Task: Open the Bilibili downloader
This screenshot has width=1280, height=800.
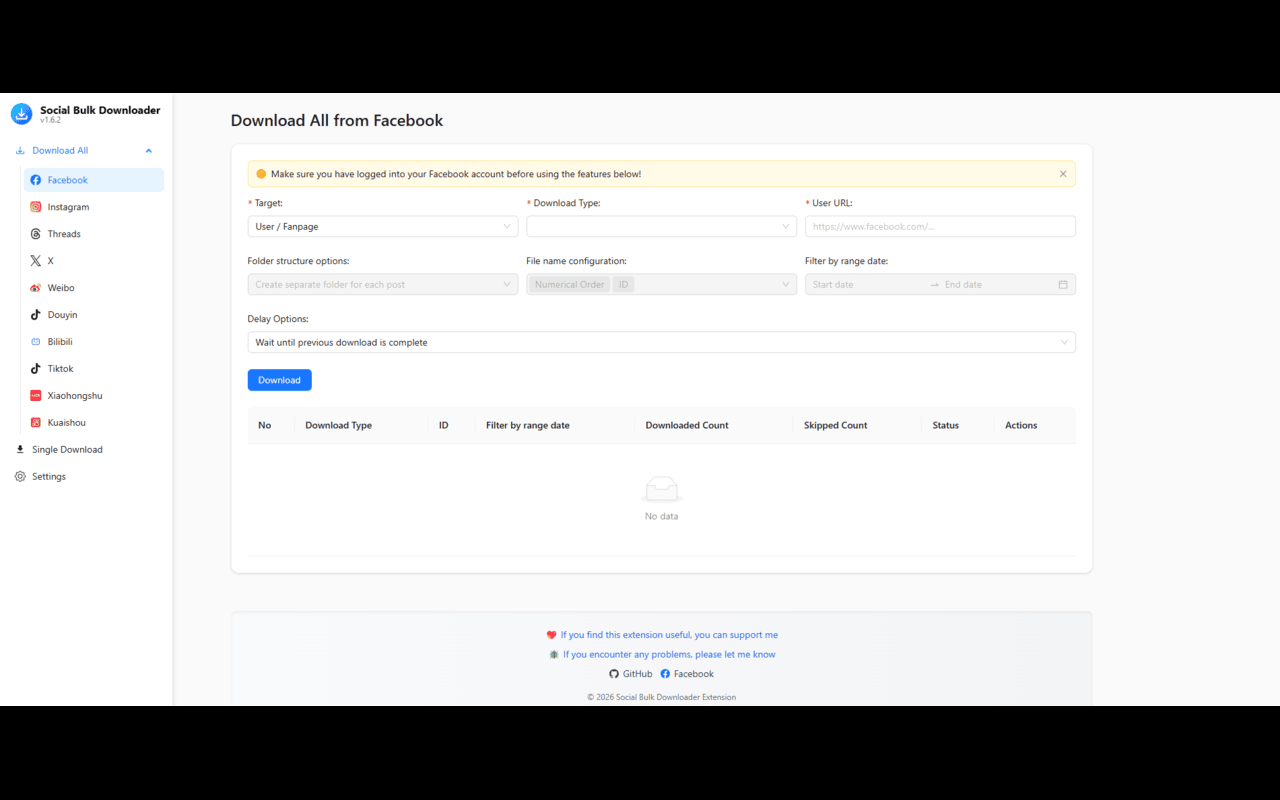Action: [x=60, y=341]
